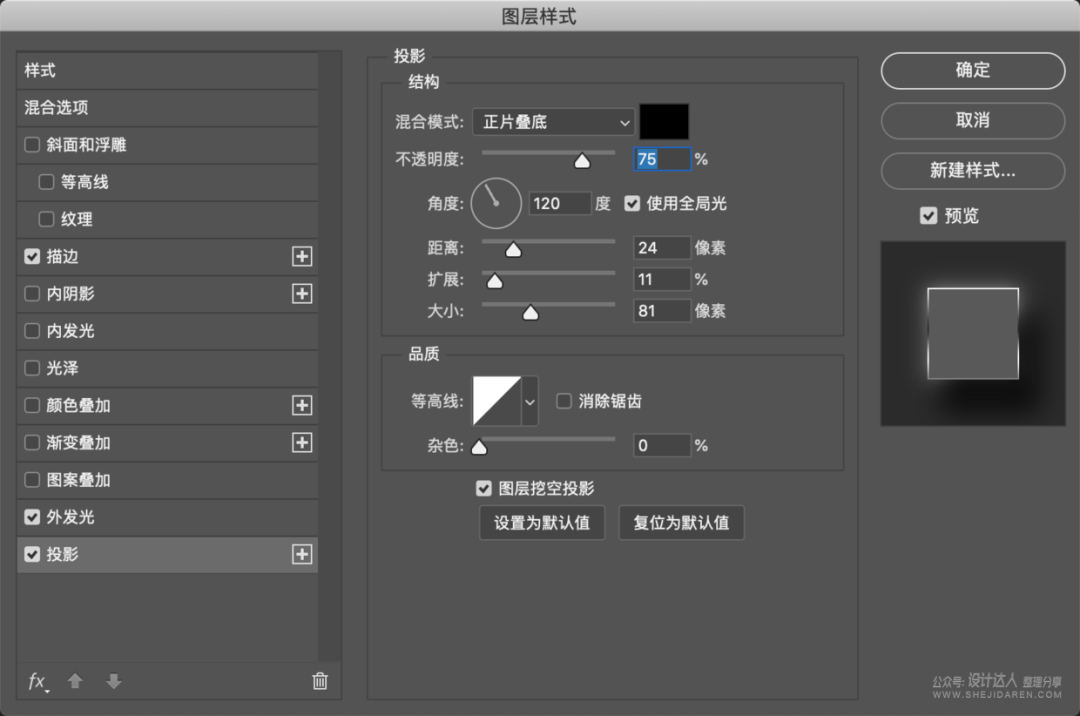Image resolution: width=1080 pixels, height=716 pixels.
Task: Click 设置为默认值 button
Action: 542,523
